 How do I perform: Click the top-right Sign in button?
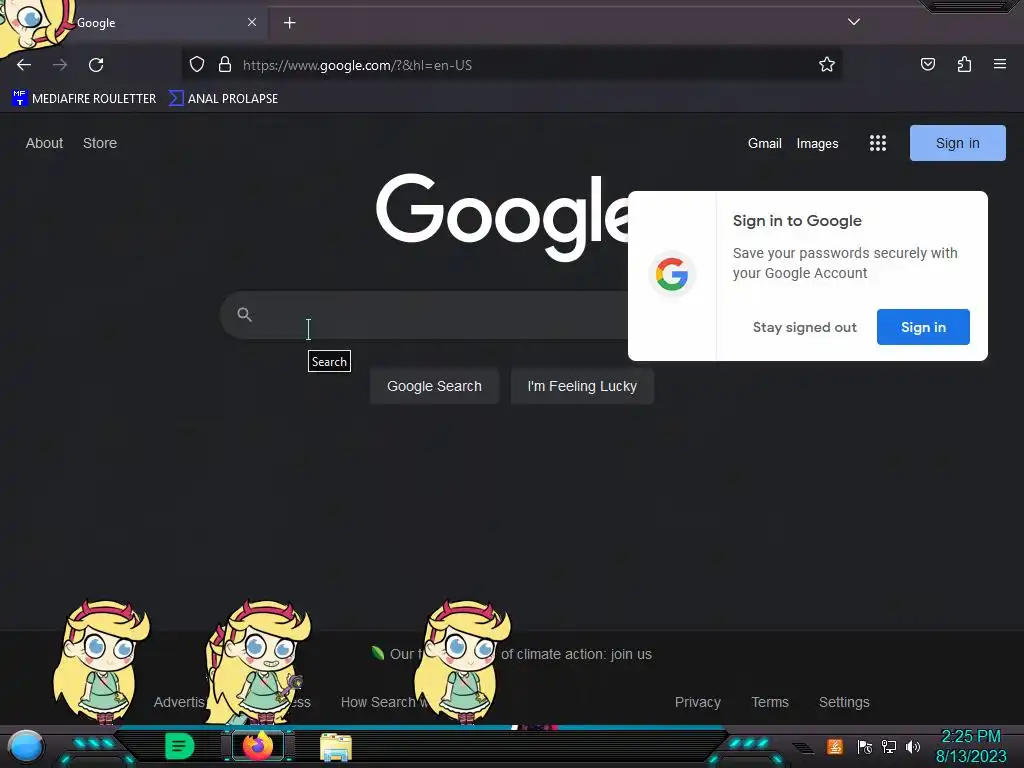957,143
